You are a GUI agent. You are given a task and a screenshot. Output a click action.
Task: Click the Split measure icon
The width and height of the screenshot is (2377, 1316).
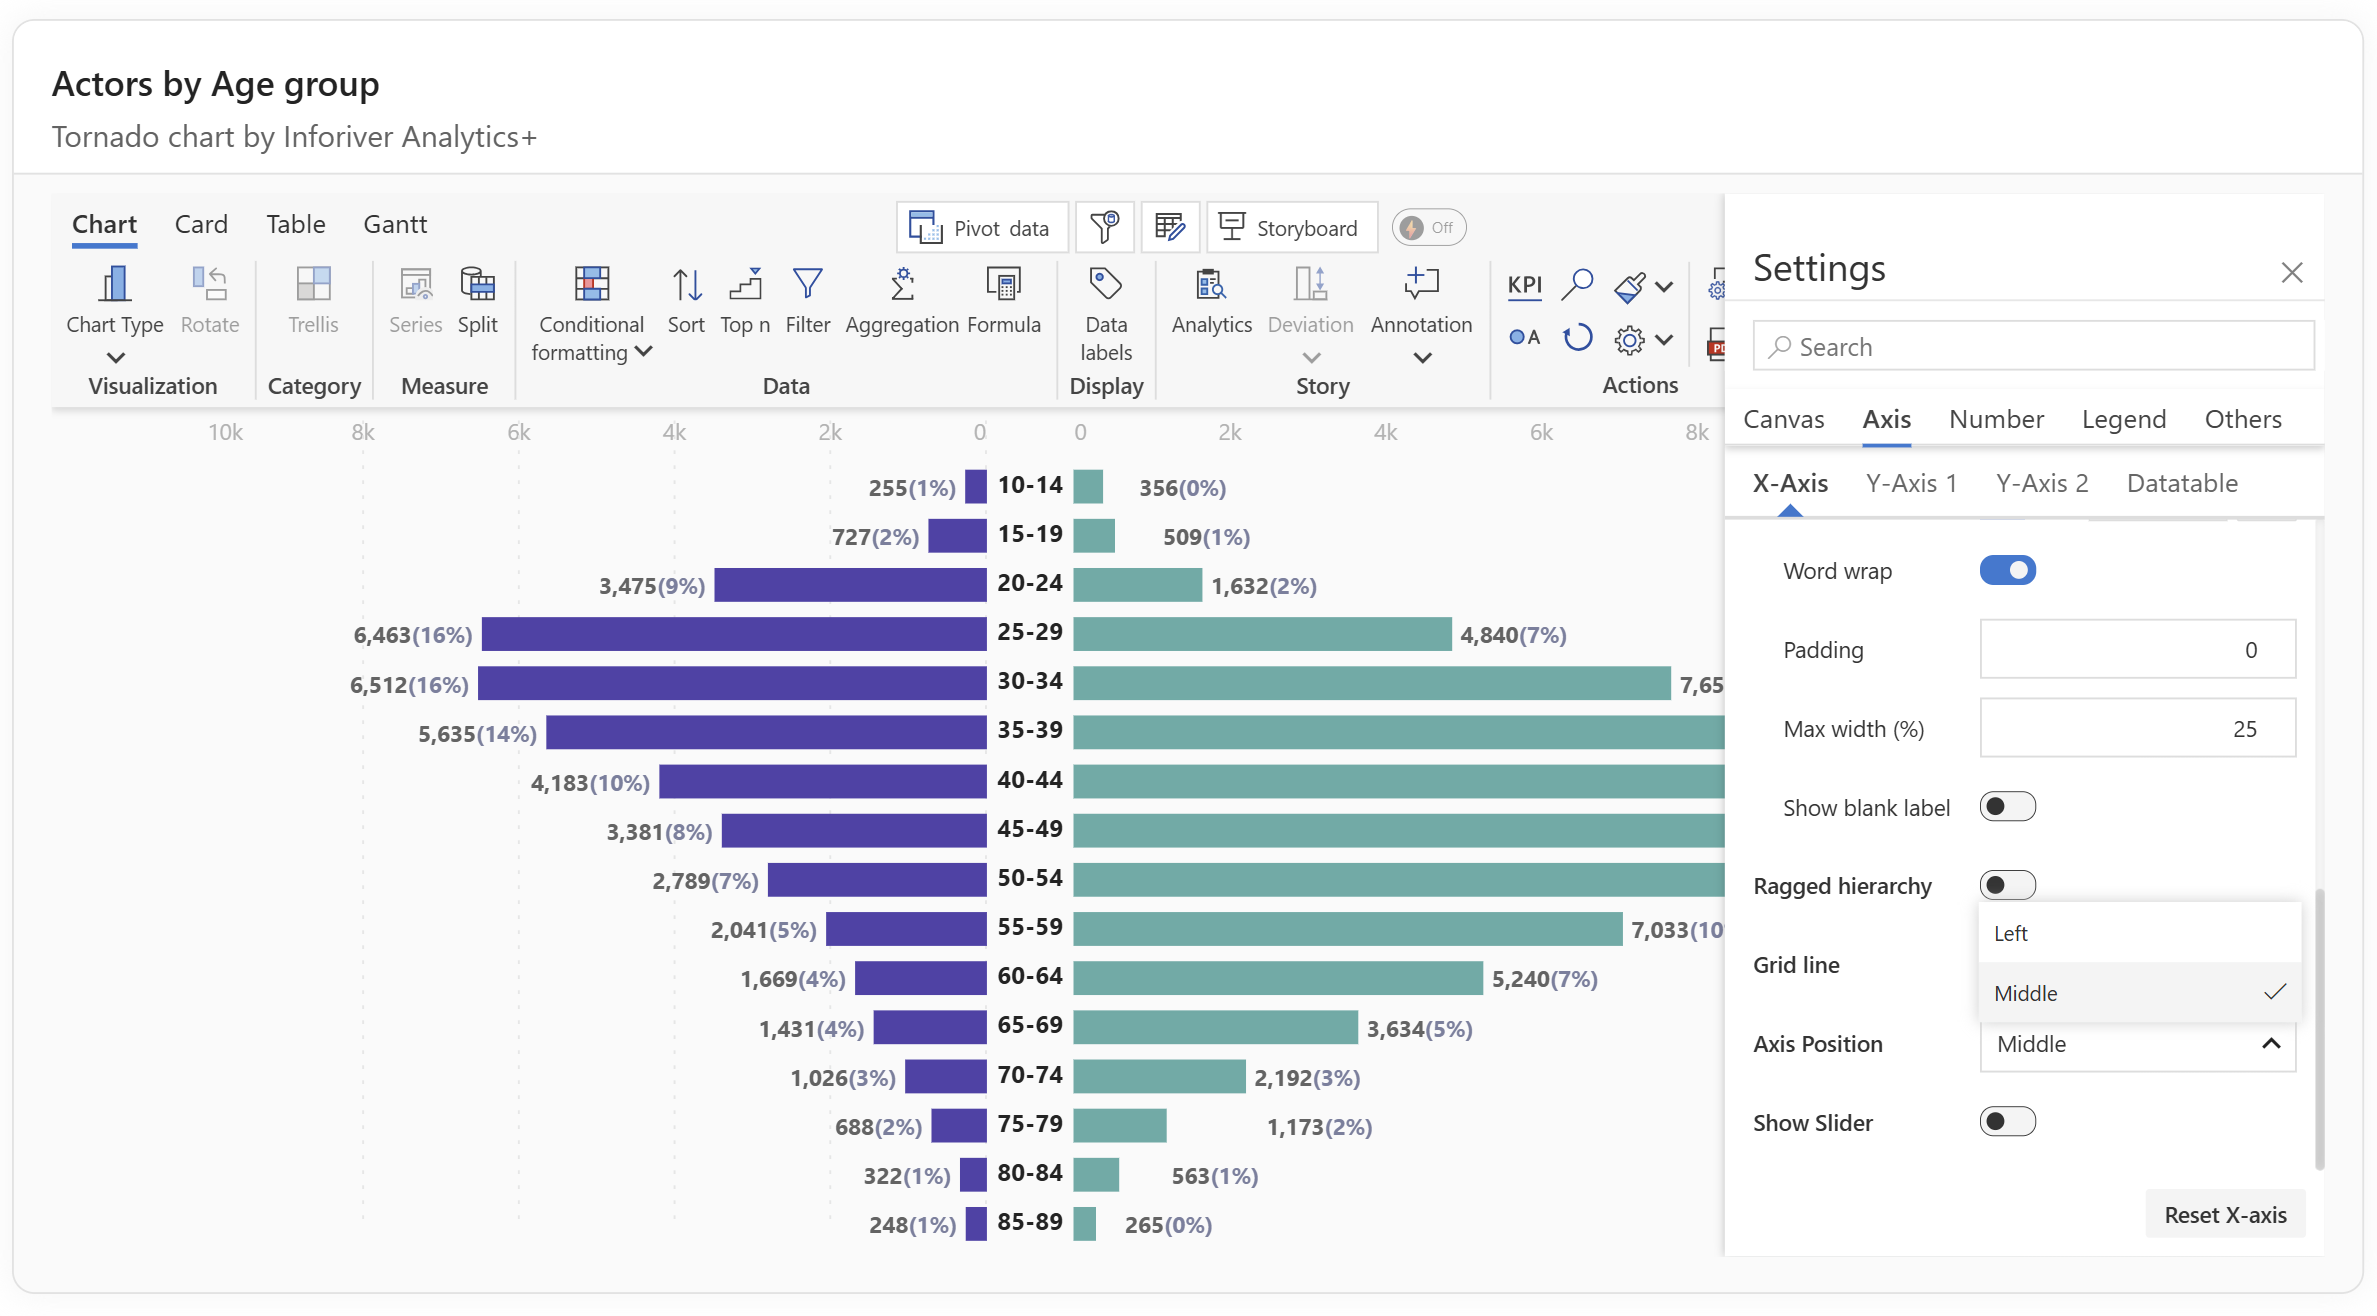click(477, 286)
